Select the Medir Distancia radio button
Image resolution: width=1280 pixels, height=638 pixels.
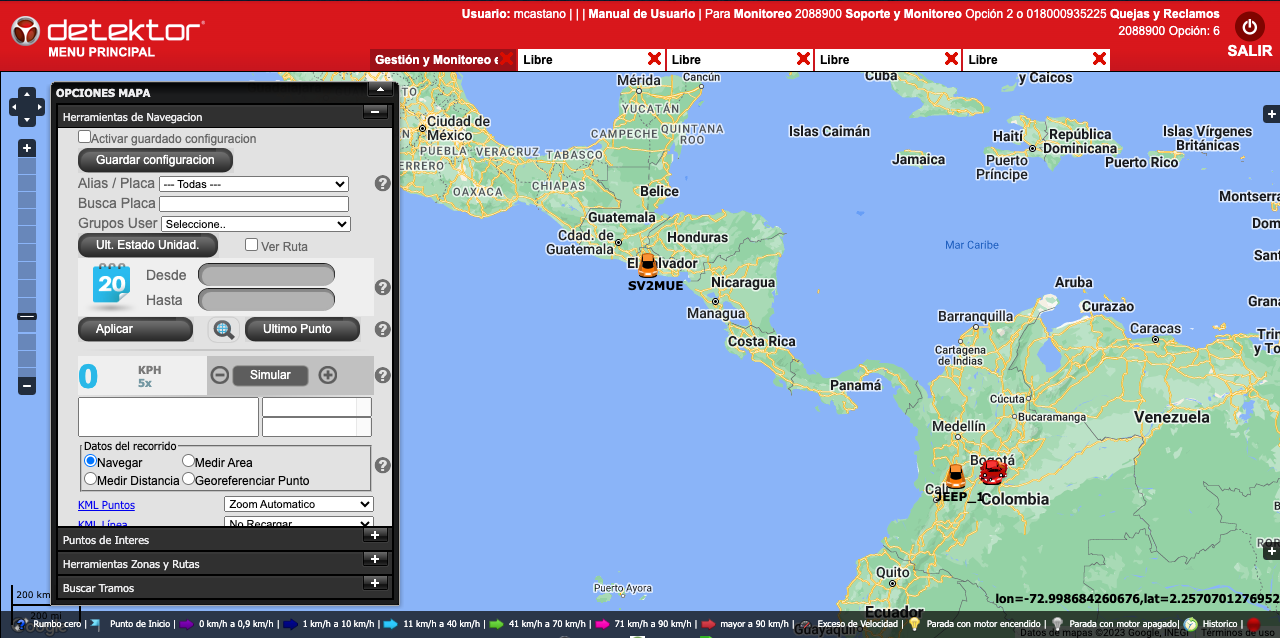click(90, 479)
